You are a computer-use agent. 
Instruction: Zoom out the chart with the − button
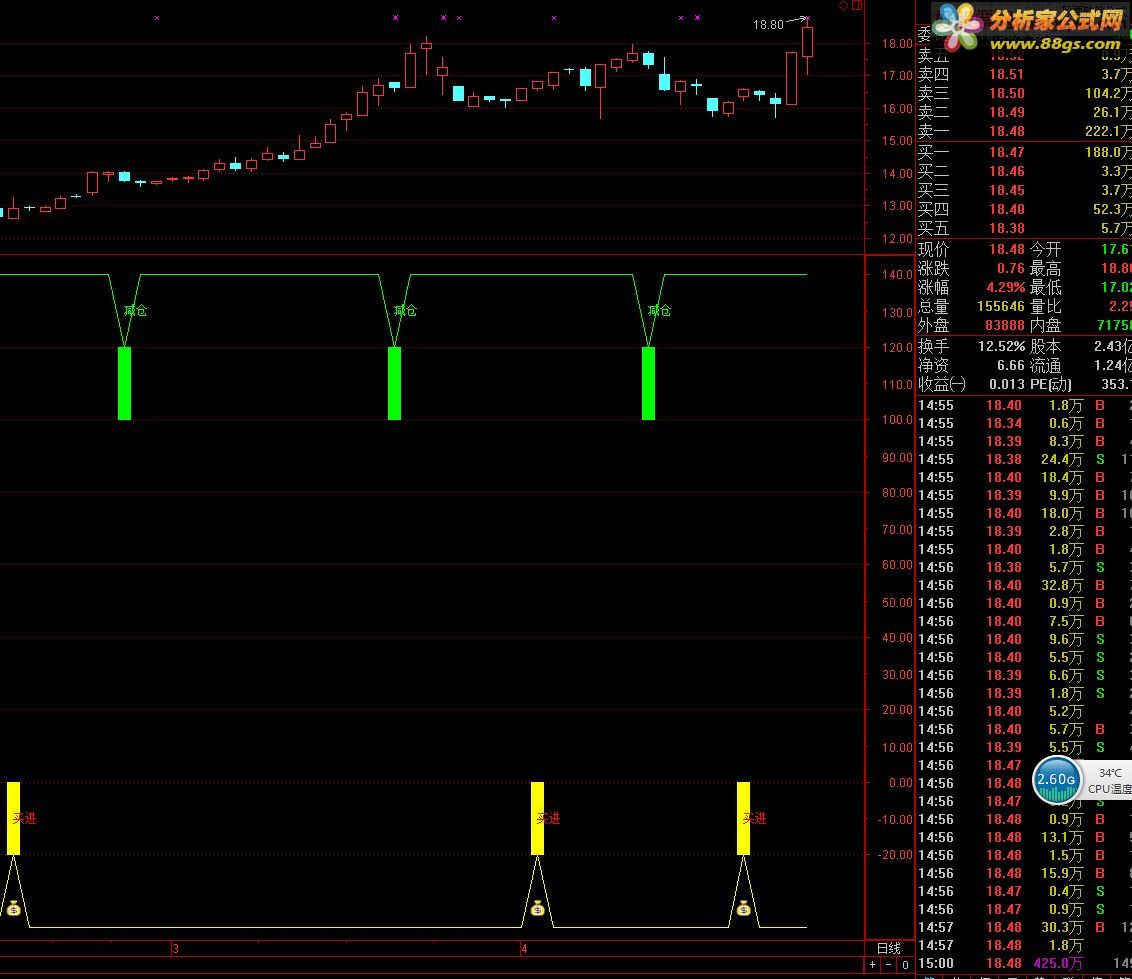889,965
